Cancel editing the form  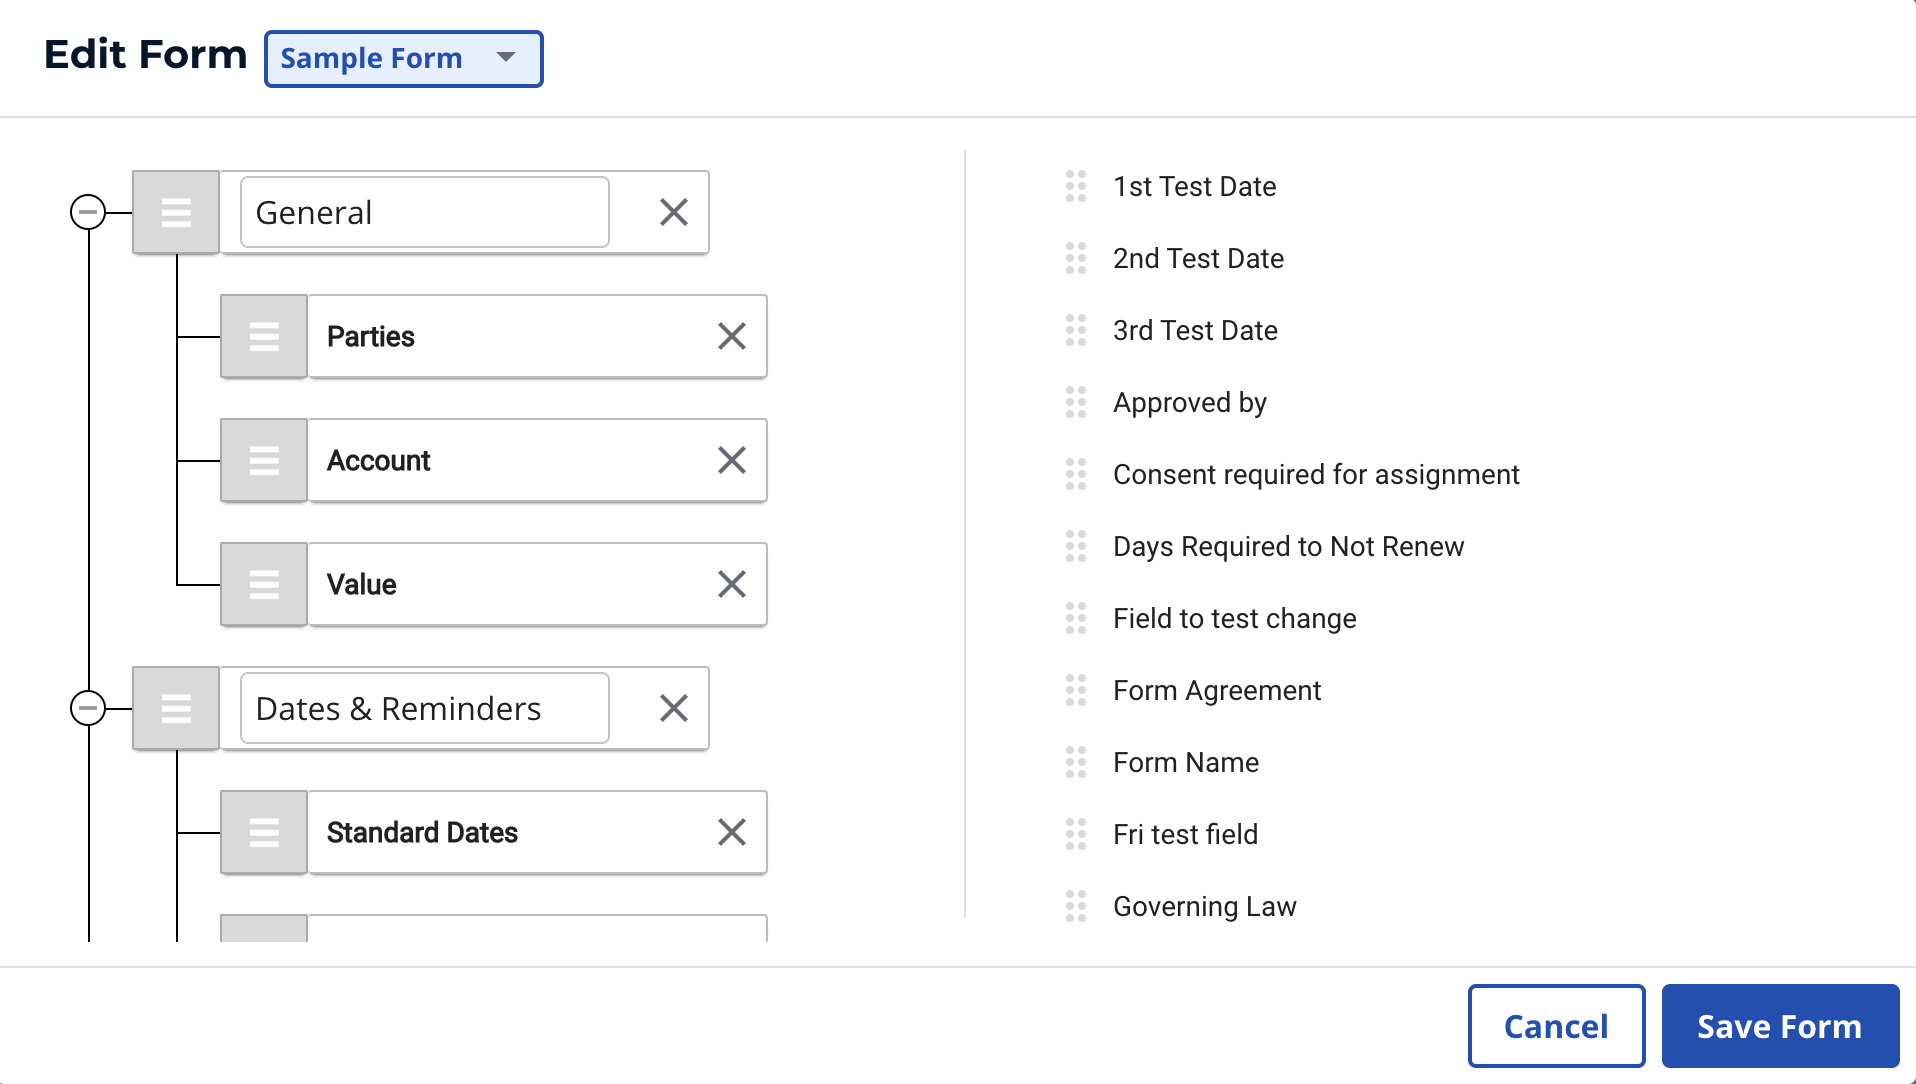tap(1556, 1026)
